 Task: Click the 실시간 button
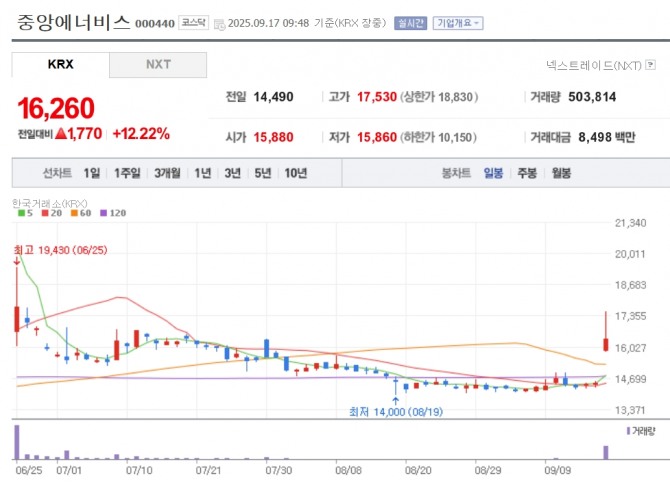[x=410, y=23]
